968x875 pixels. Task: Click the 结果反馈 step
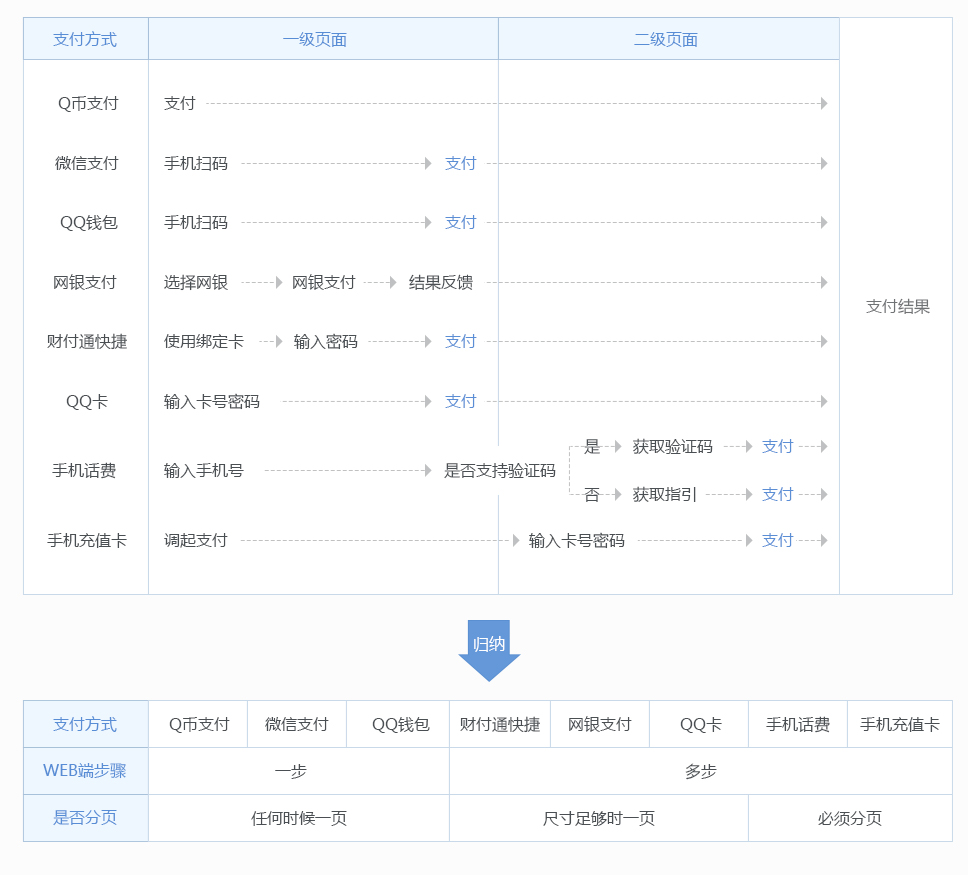tap(441, 282)
